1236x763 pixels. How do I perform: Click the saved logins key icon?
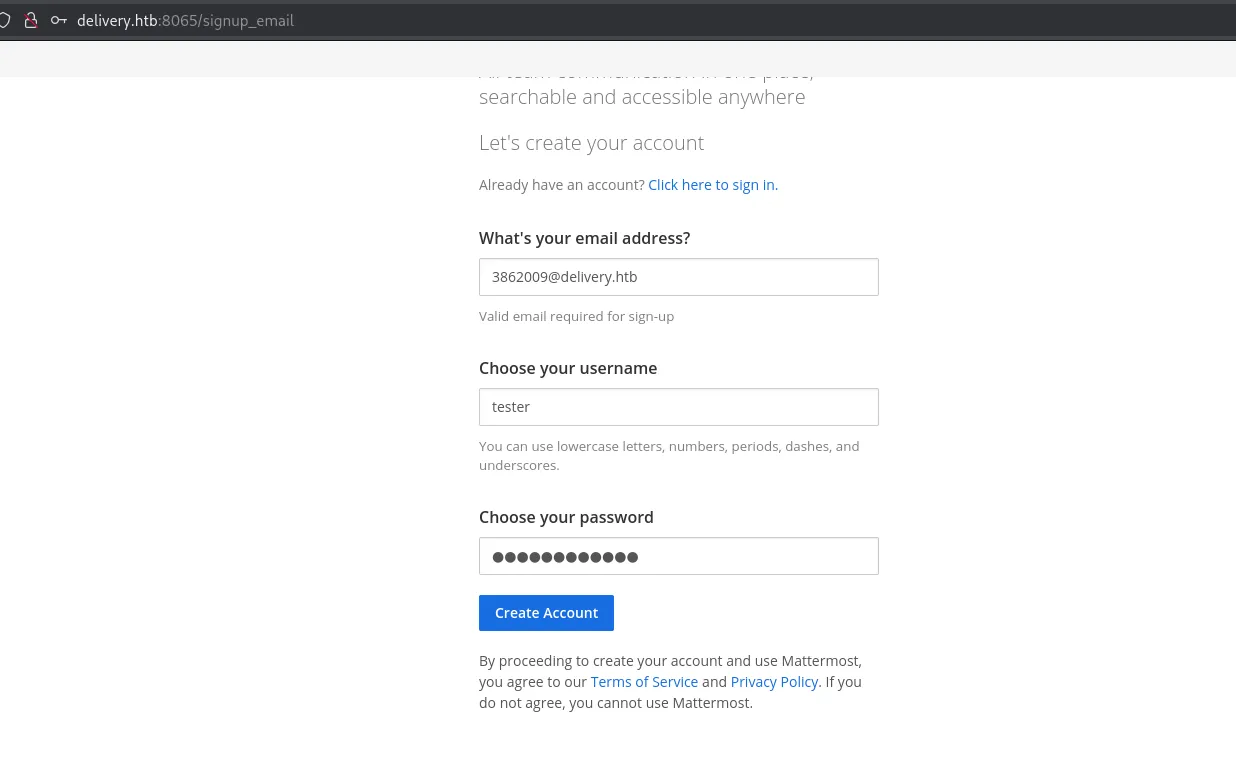point(59,20)
